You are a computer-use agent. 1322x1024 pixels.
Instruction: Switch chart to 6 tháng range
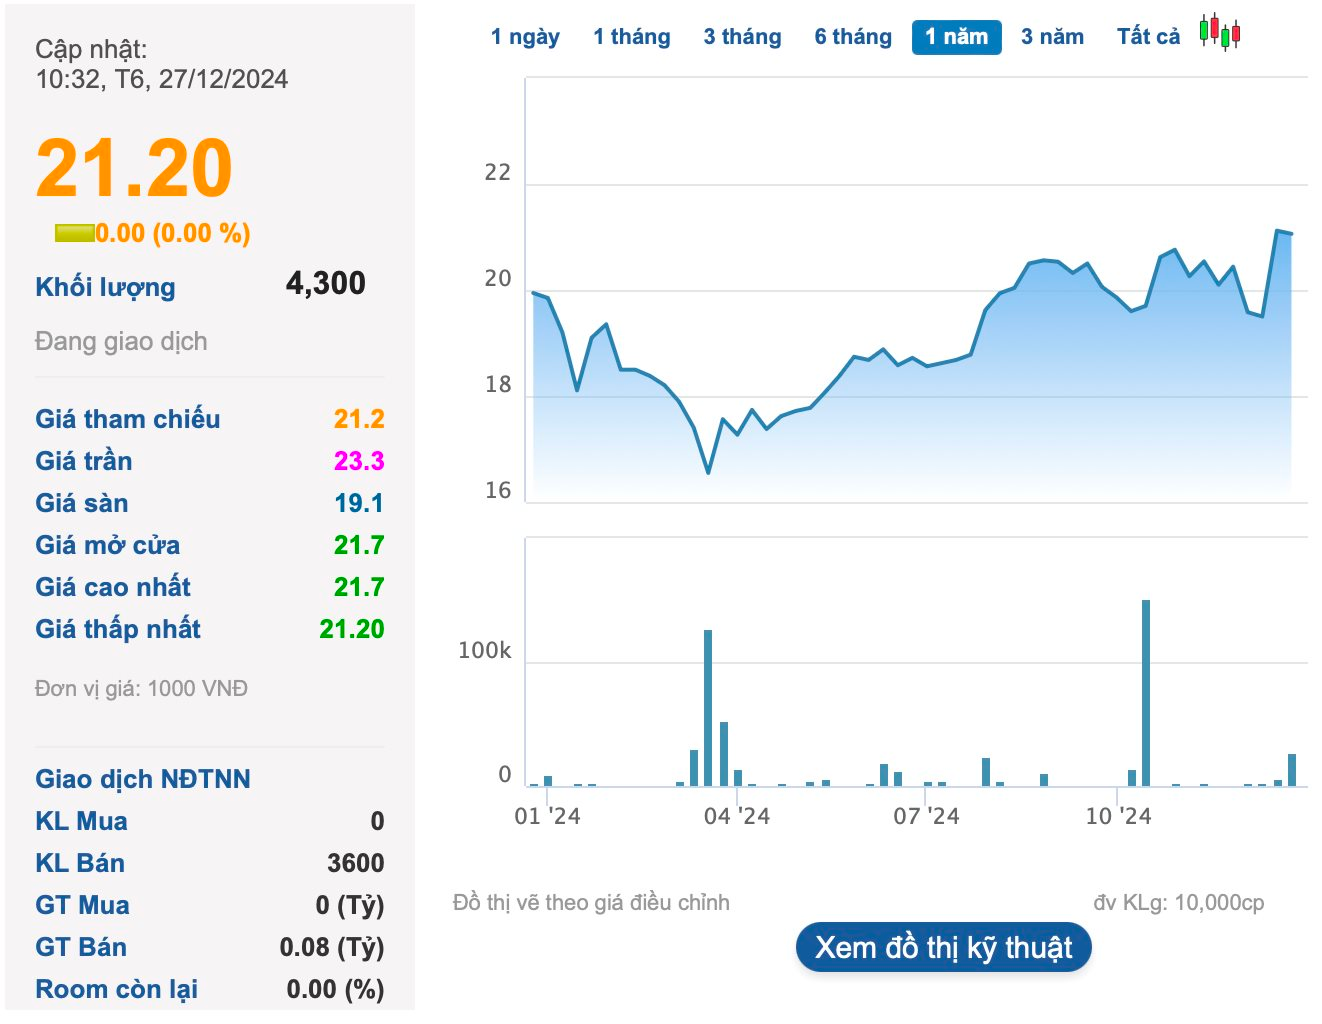click(x=853, y=37)
